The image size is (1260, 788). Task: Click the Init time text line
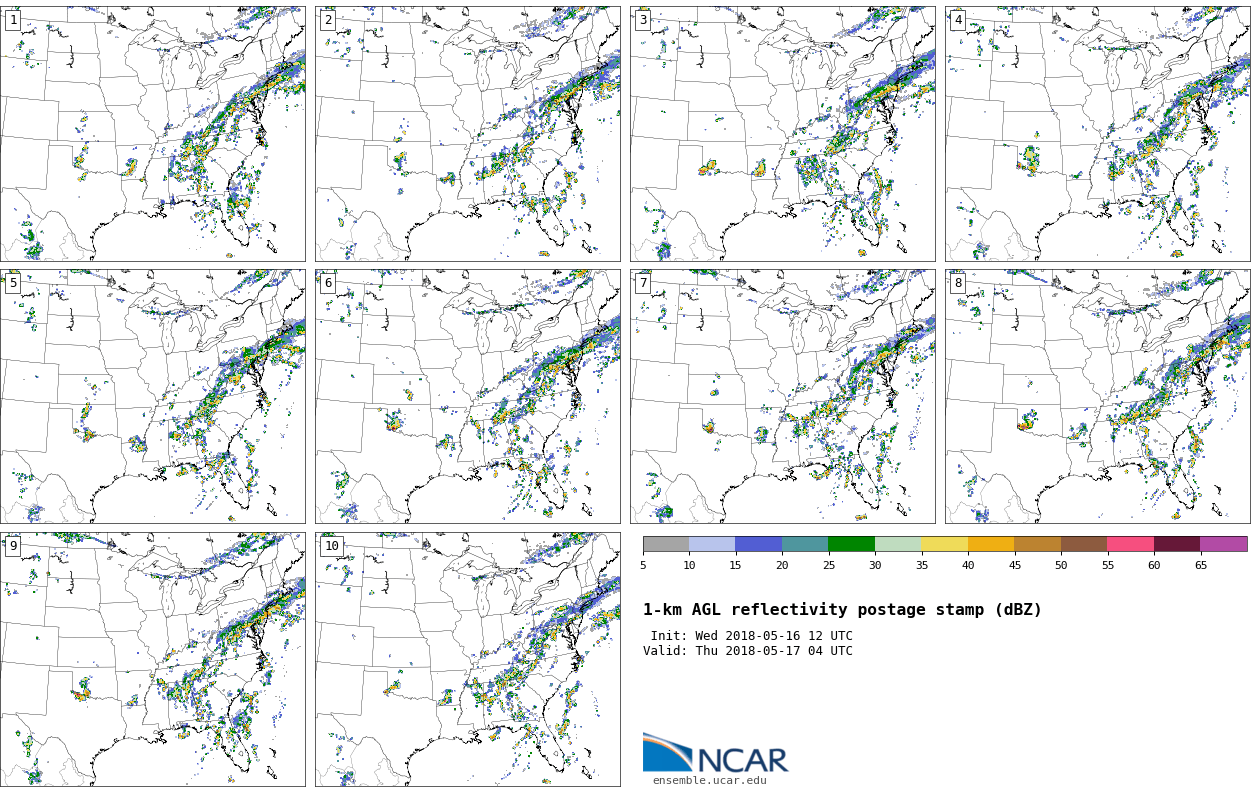(x=751, y=636)
